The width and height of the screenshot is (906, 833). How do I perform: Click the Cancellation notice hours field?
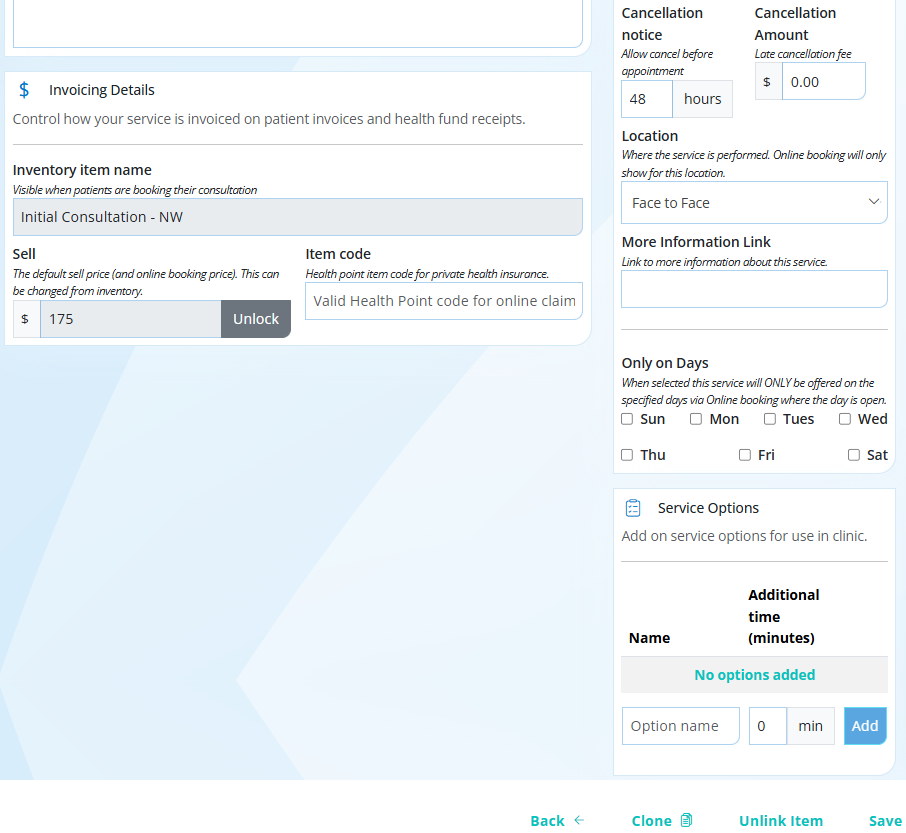647,99
